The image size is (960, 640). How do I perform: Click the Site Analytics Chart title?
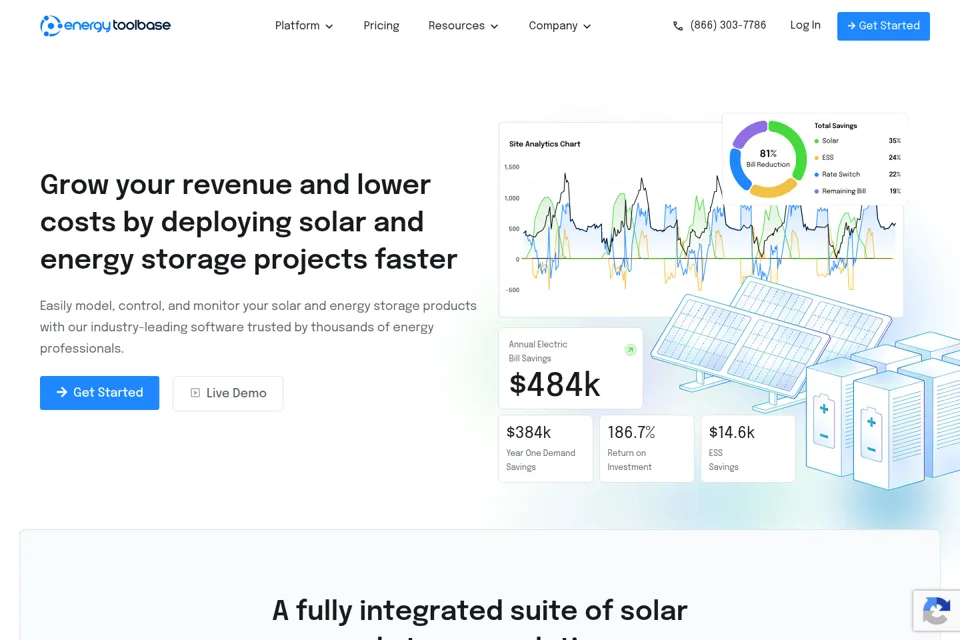544,144
